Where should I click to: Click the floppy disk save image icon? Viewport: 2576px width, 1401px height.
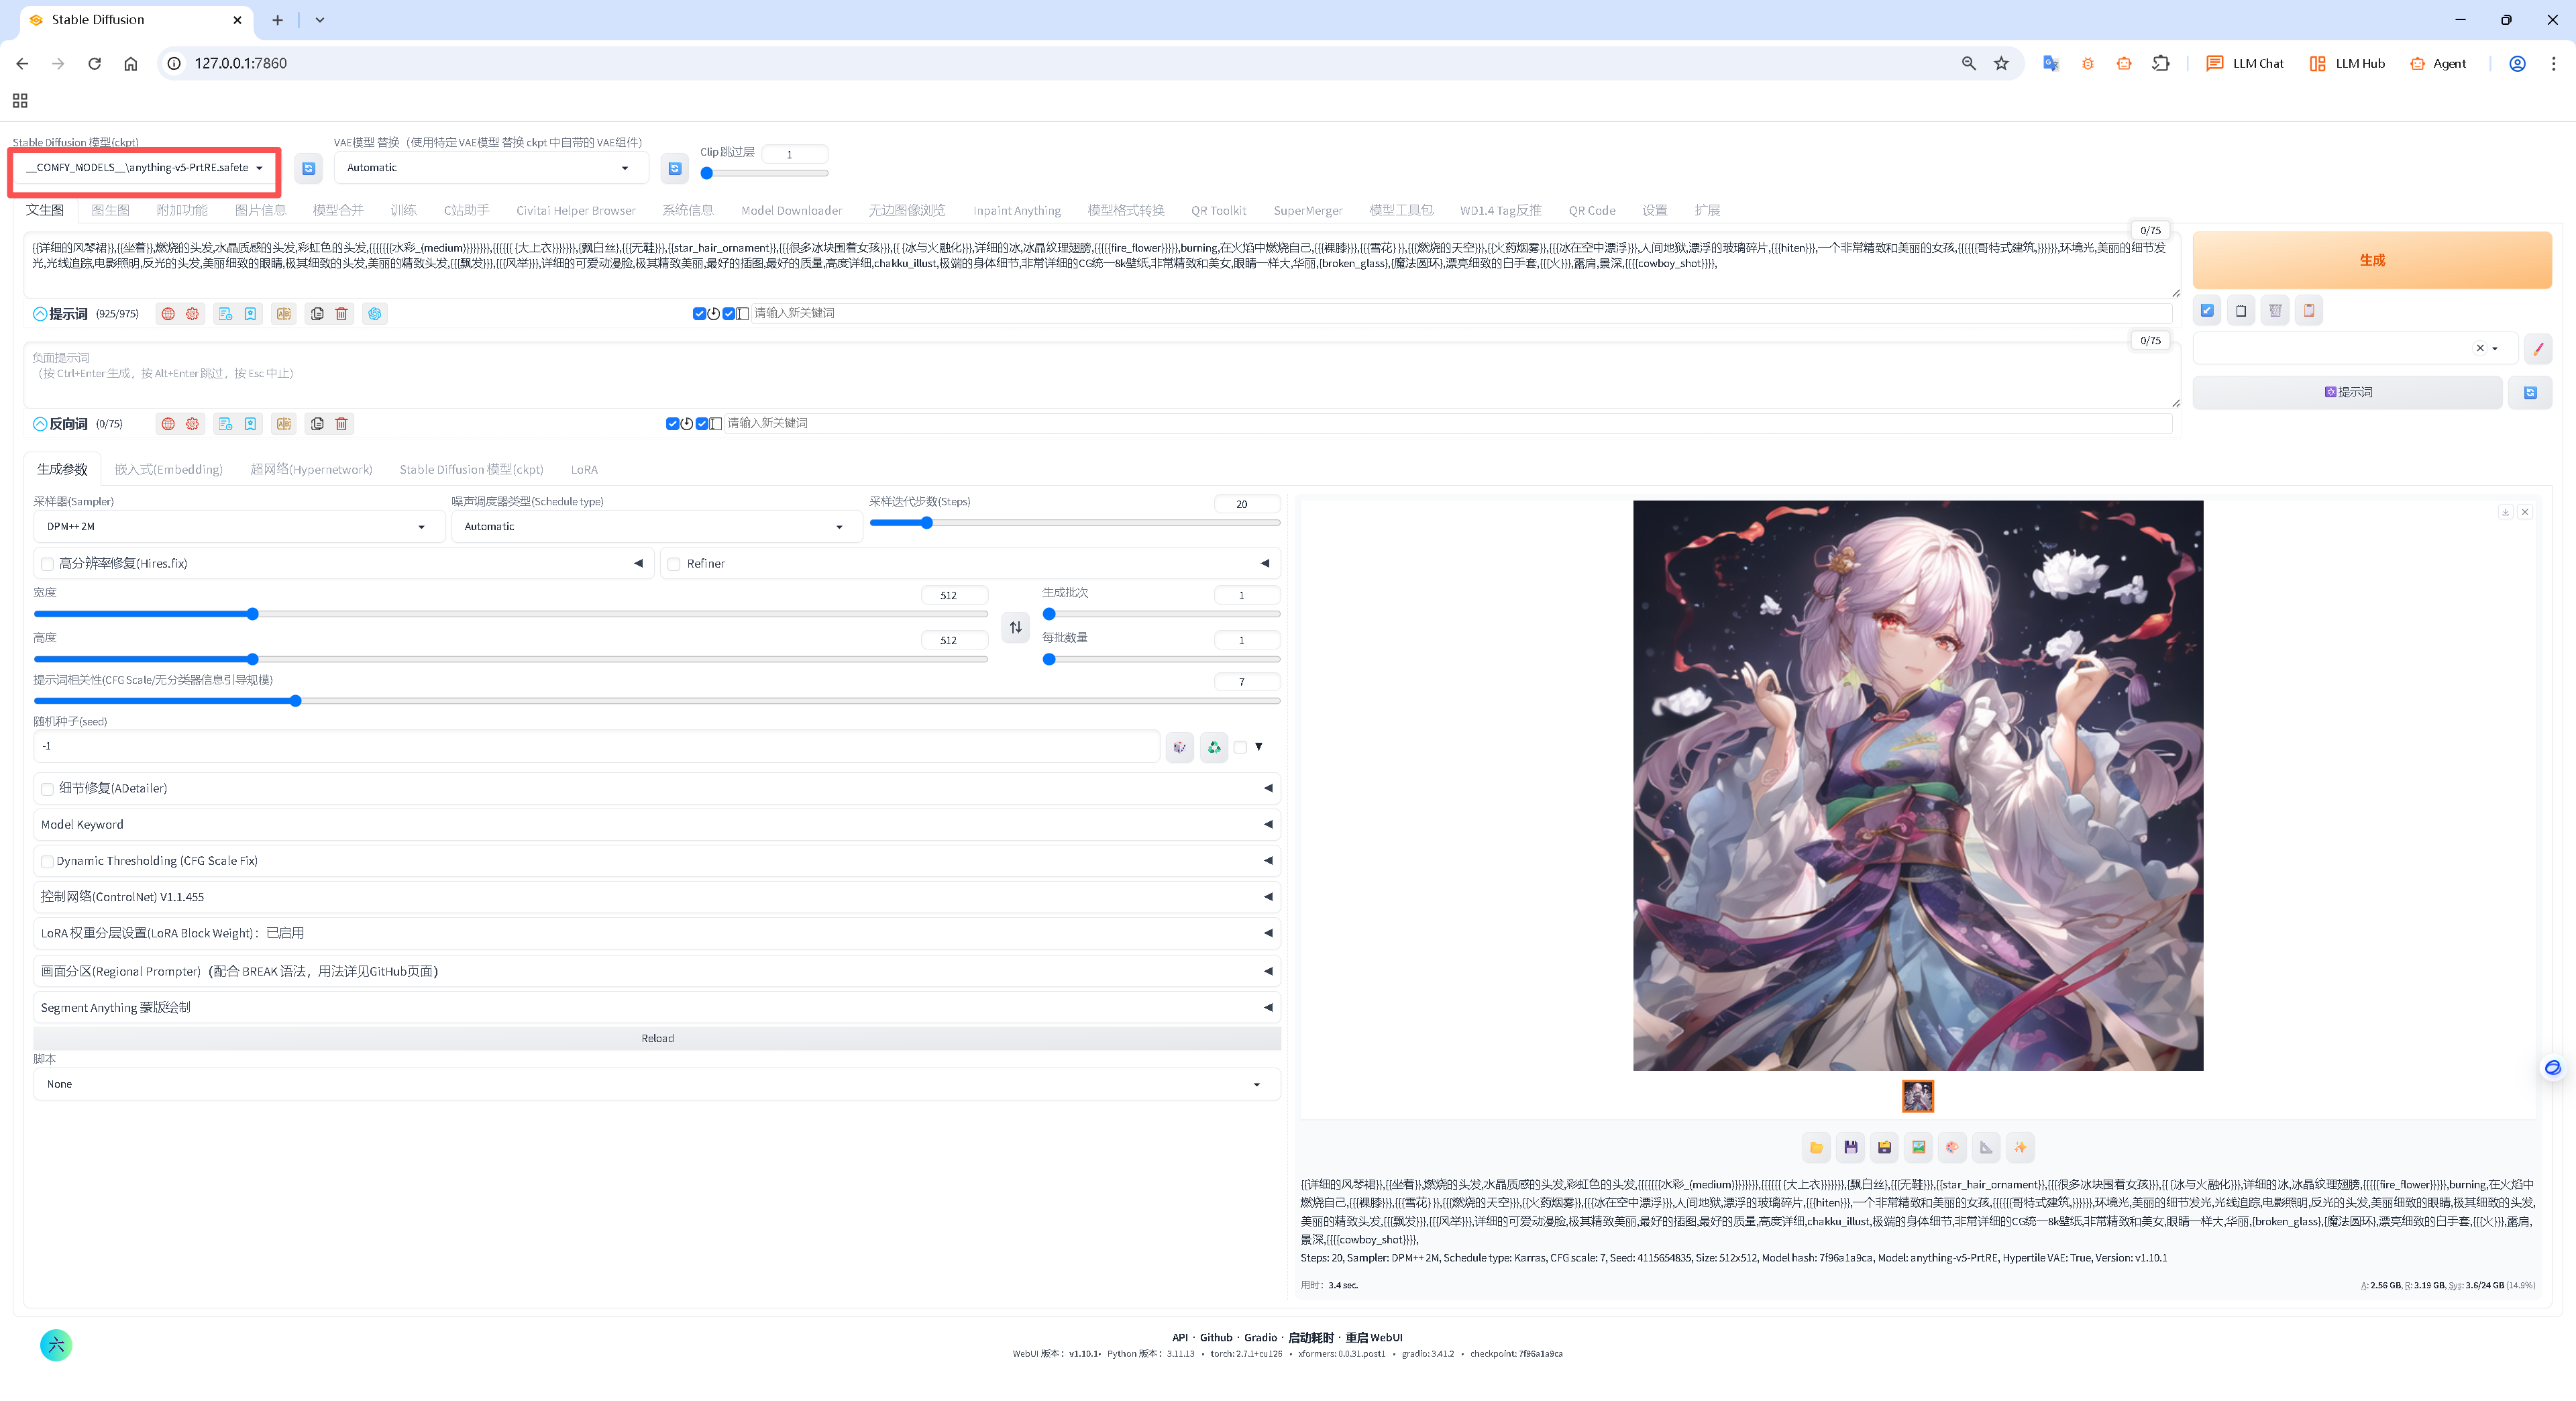coord(1850,1147)
